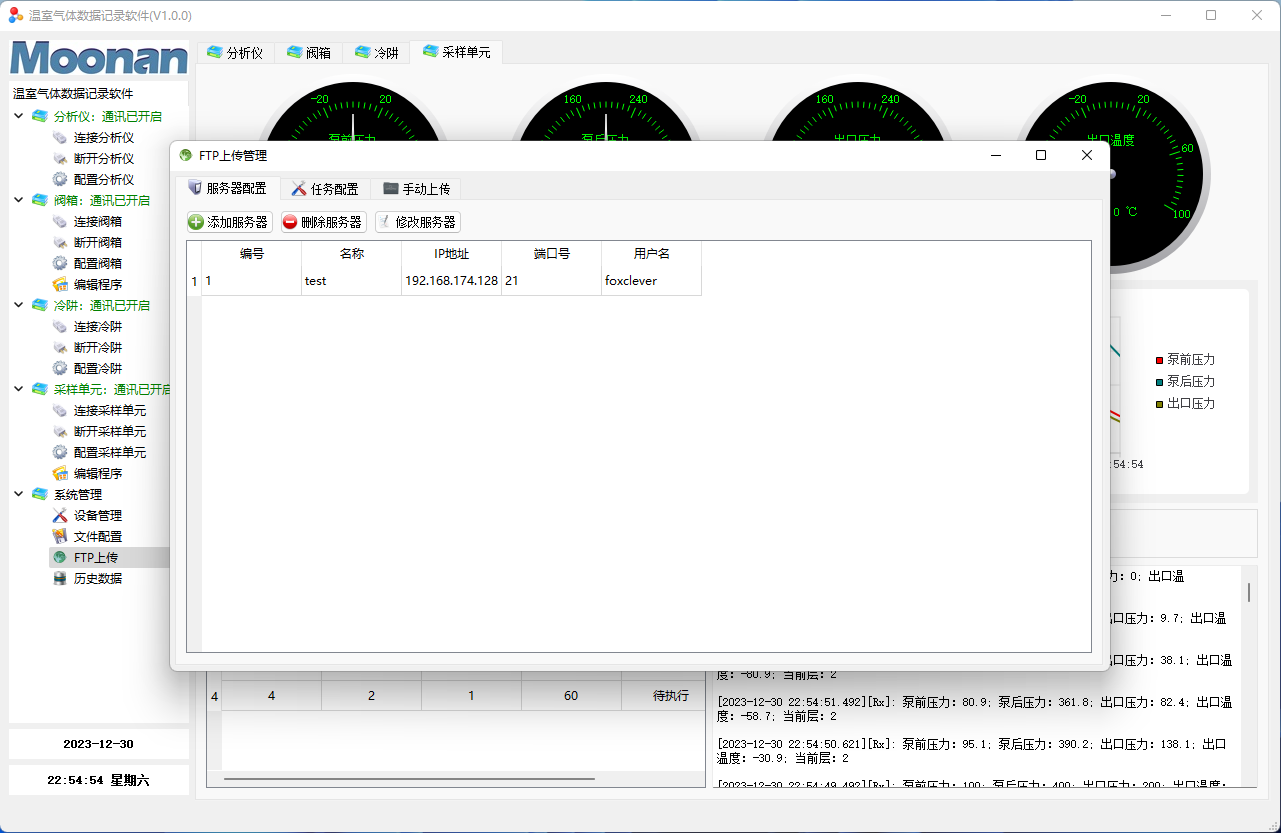The width and height of the screenshot is (1281, 833).
Task: Click the 连接分析仪 link icon
Action: [x=60, y=137]
